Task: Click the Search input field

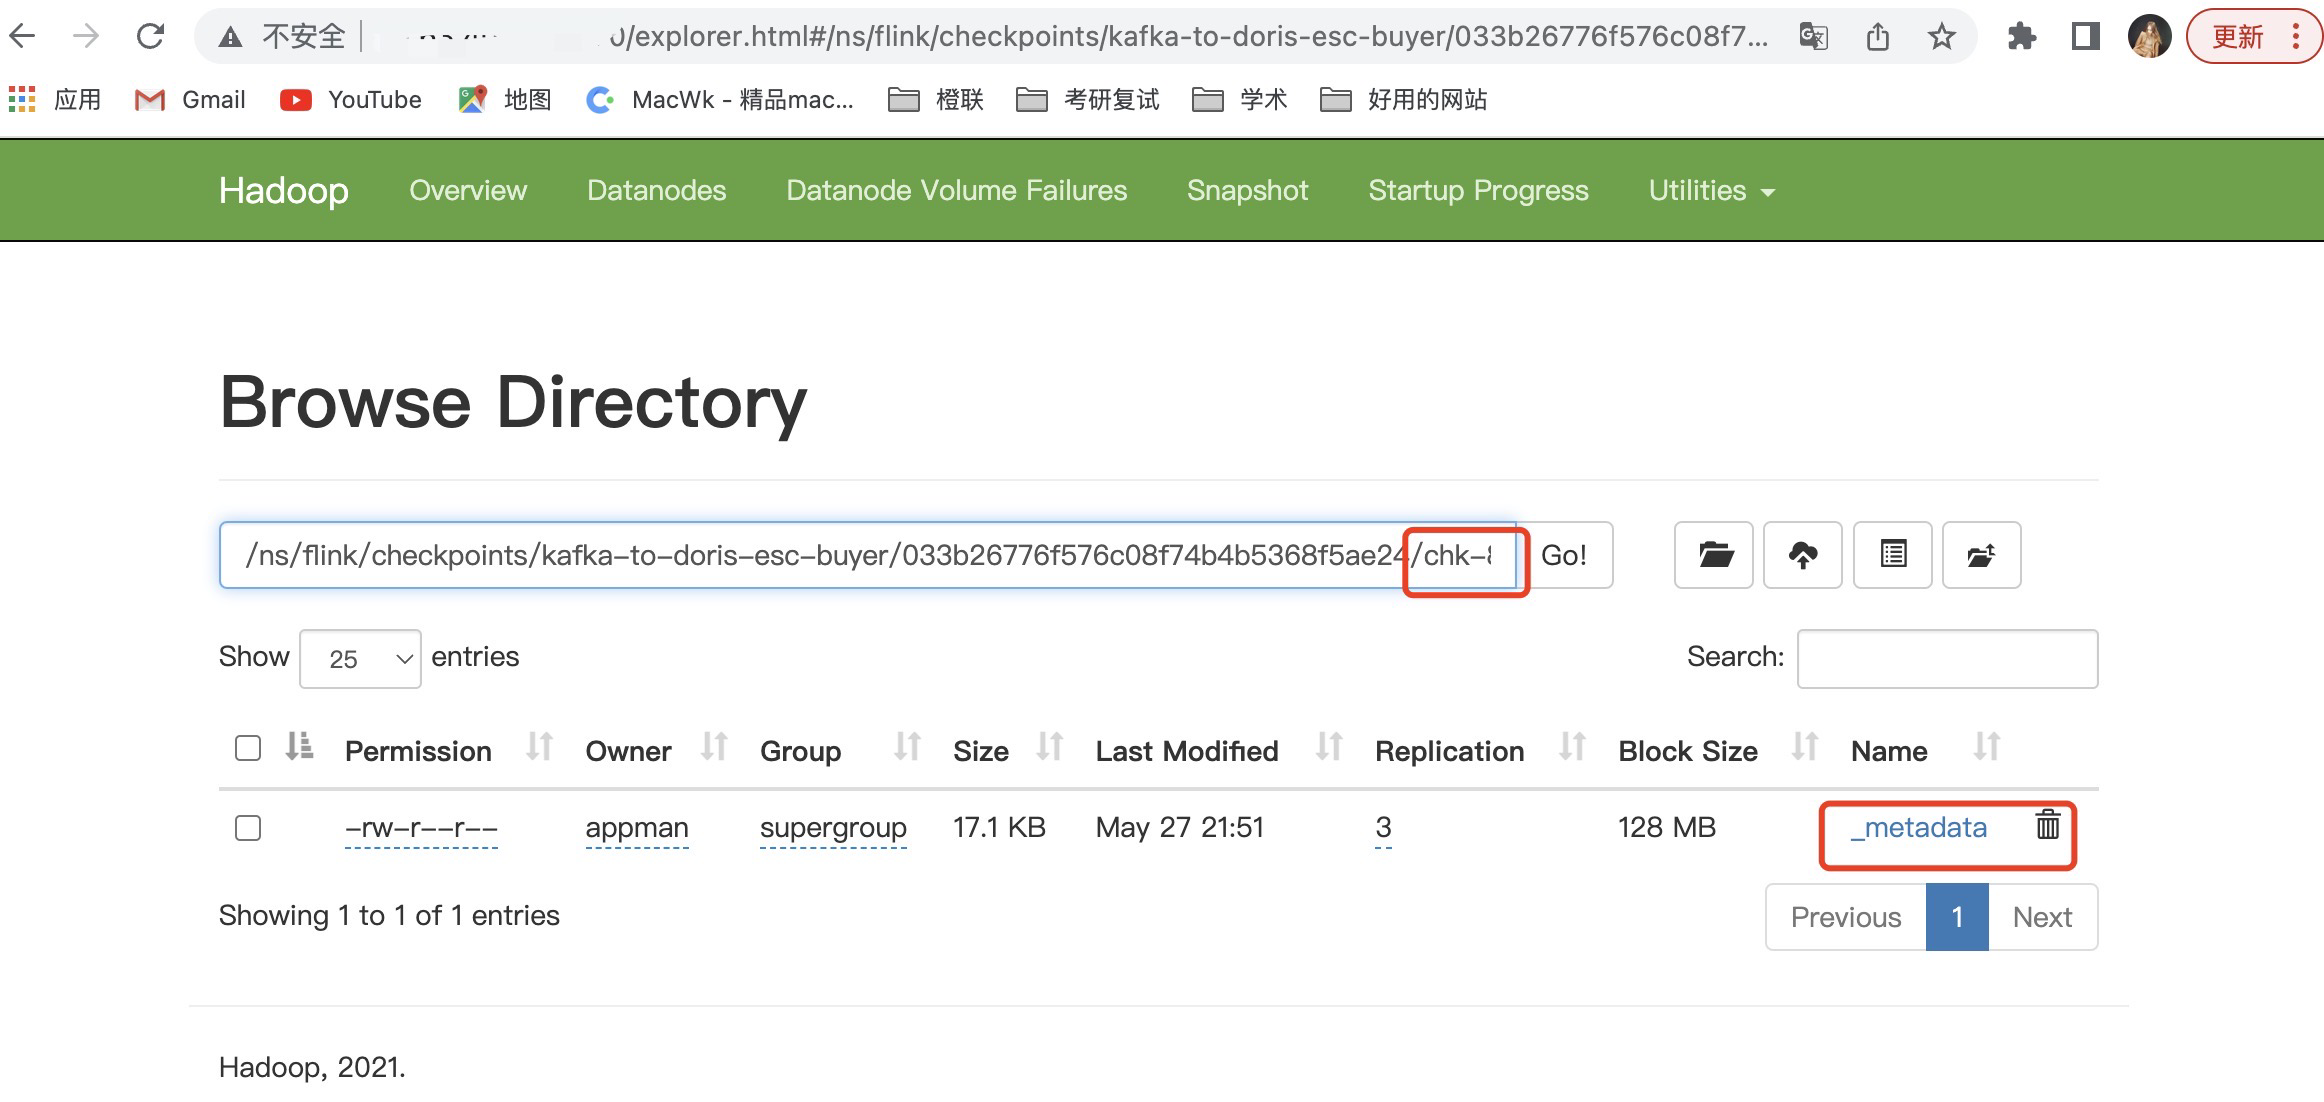Action: (1946, 658)
